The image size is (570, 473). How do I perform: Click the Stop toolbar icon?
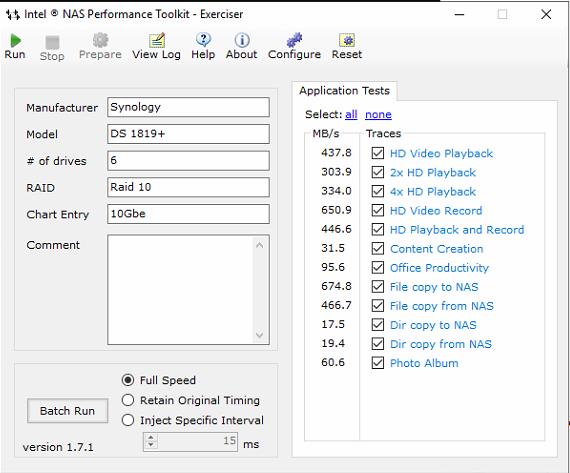(x=52, y=42)
